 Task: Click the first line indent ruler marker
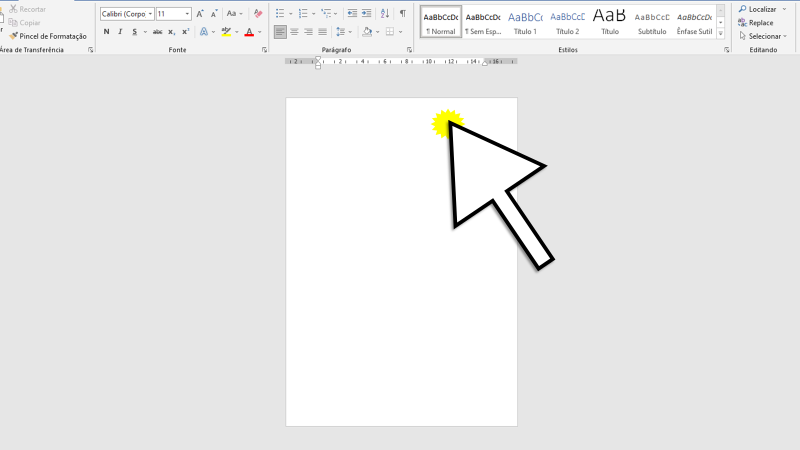click(x=318, y=60)
